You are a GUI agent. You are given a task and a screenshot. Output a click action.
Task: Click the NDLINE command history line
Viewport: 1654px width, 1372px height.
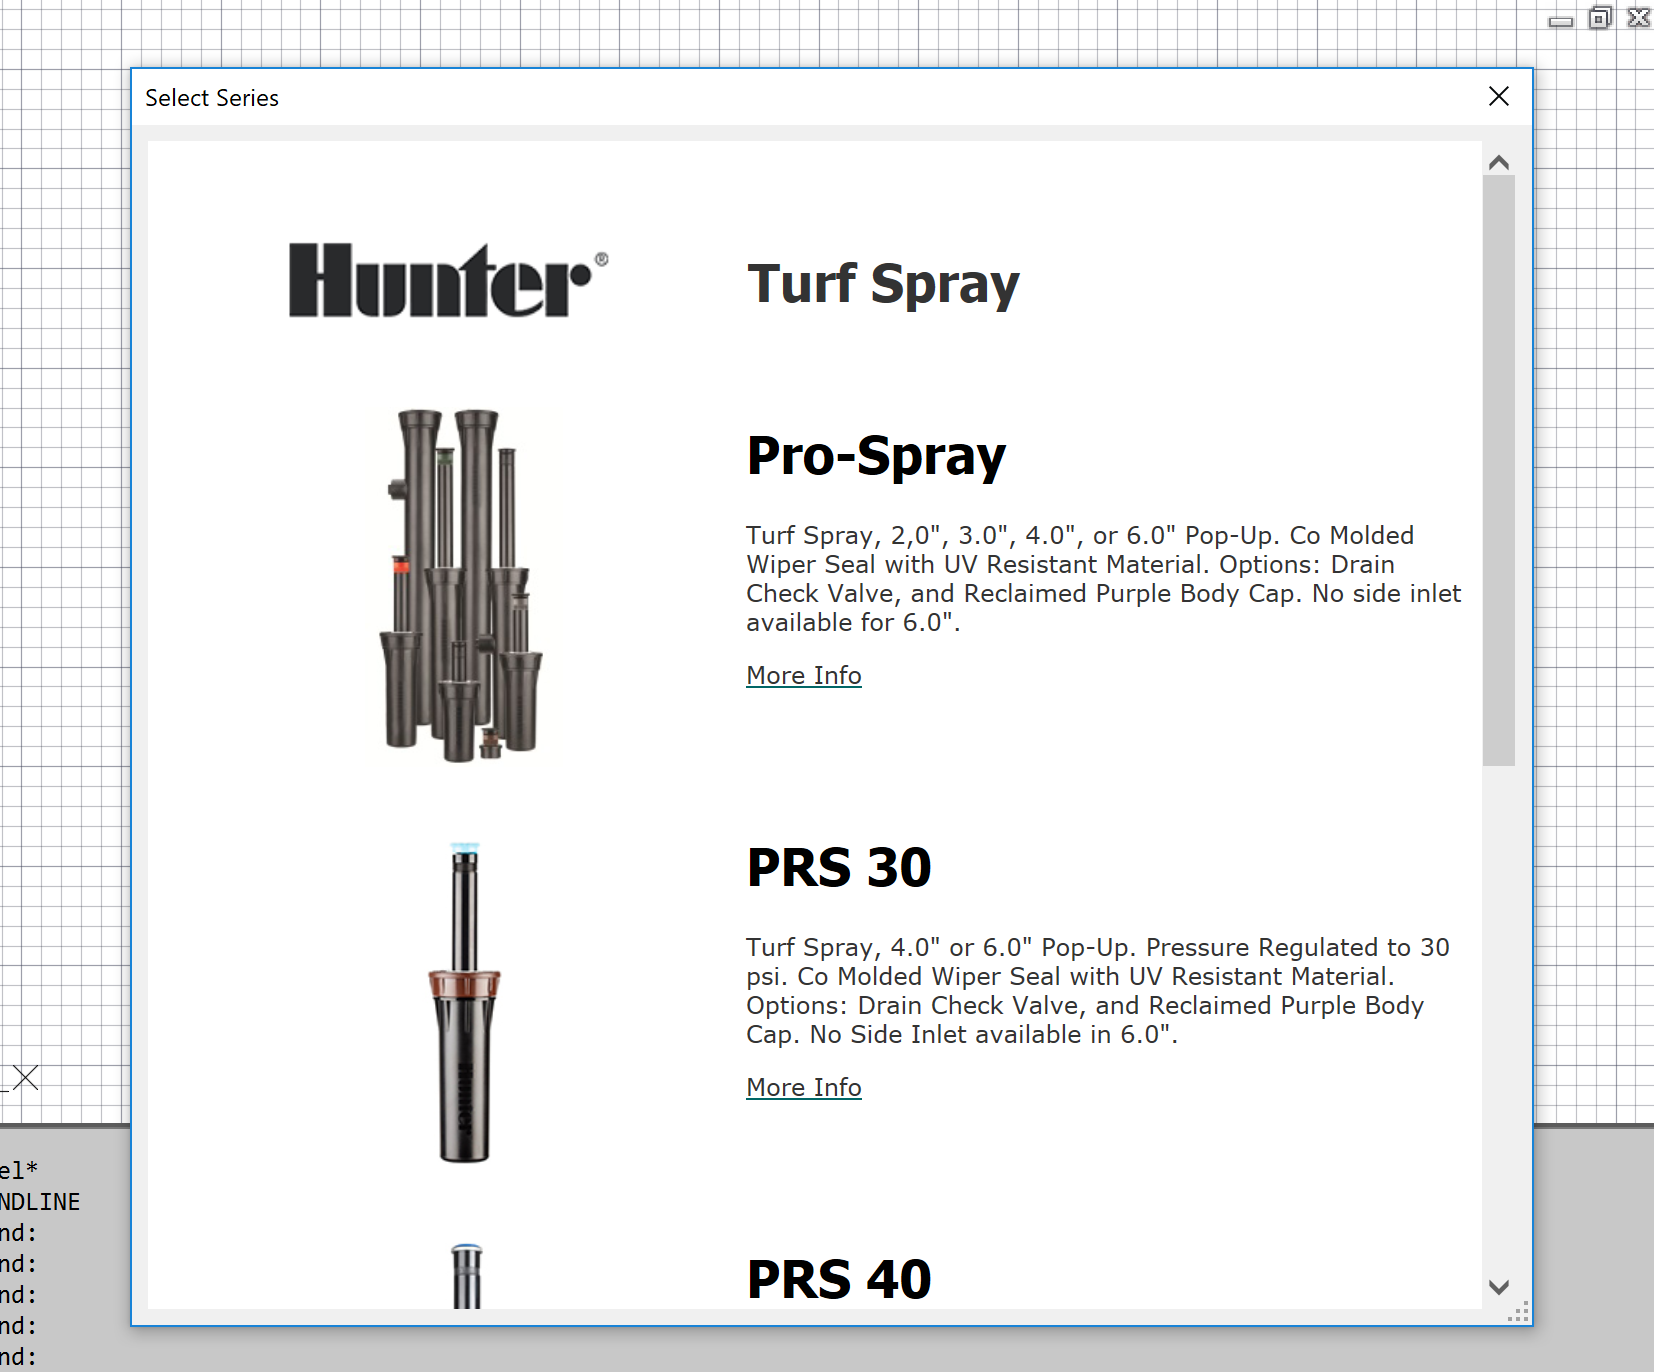point(40,1202)
